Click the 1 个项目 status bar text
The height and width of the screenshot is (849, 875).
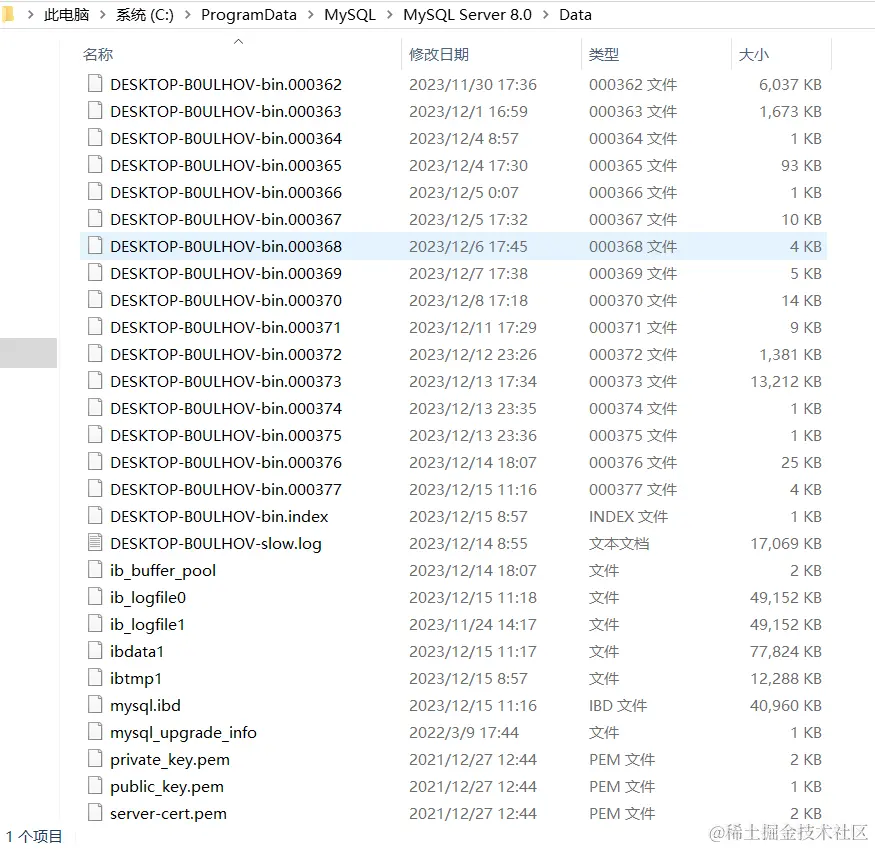(x=34, y=836)
